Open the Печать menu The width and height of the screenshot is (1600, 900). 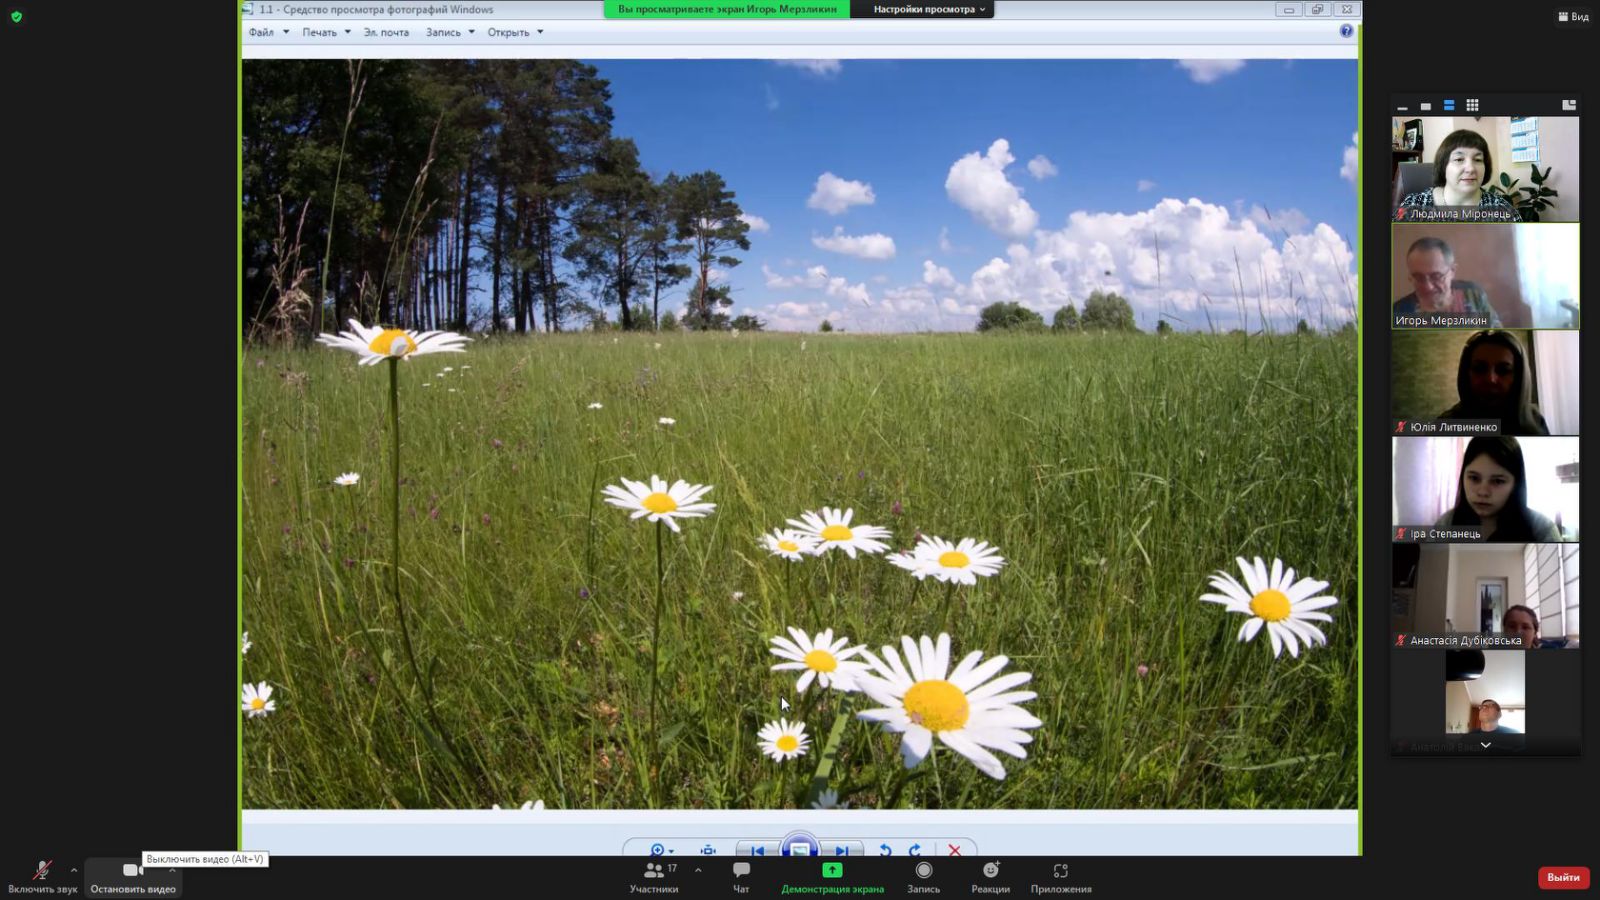coord(320,32)
